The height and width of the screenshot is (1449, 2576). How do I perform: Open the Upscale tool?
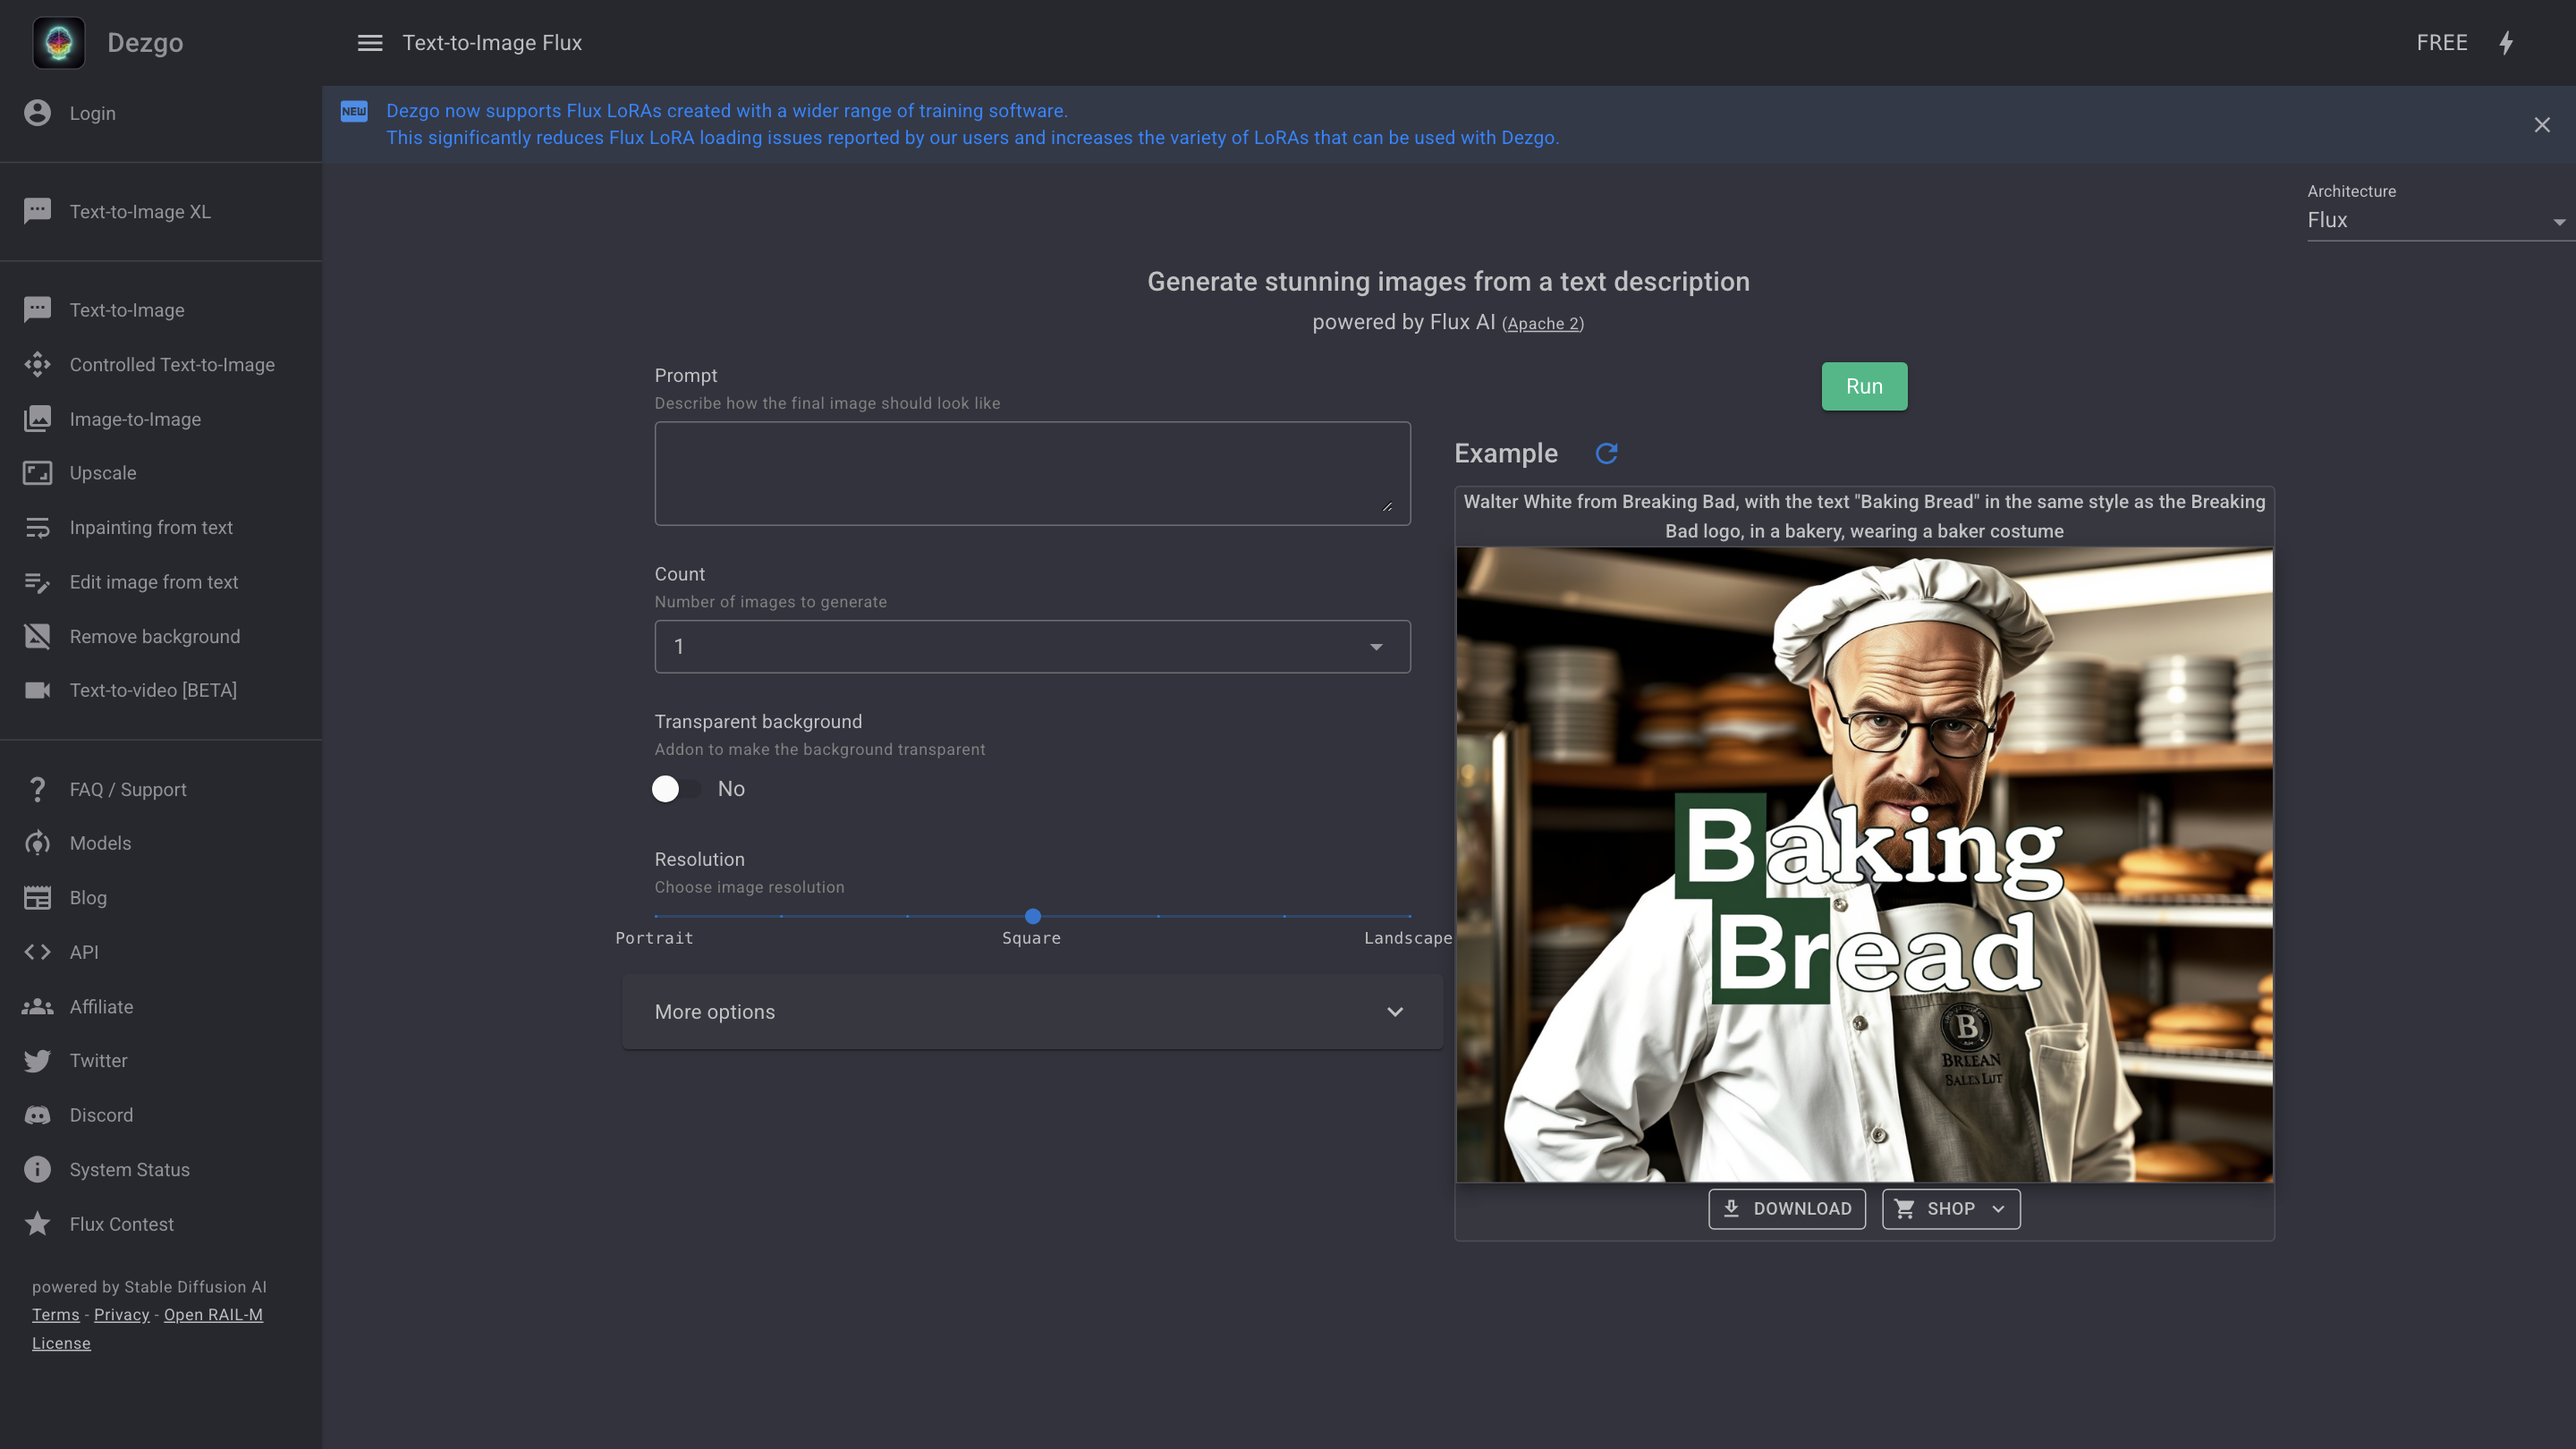coord(102,473)
